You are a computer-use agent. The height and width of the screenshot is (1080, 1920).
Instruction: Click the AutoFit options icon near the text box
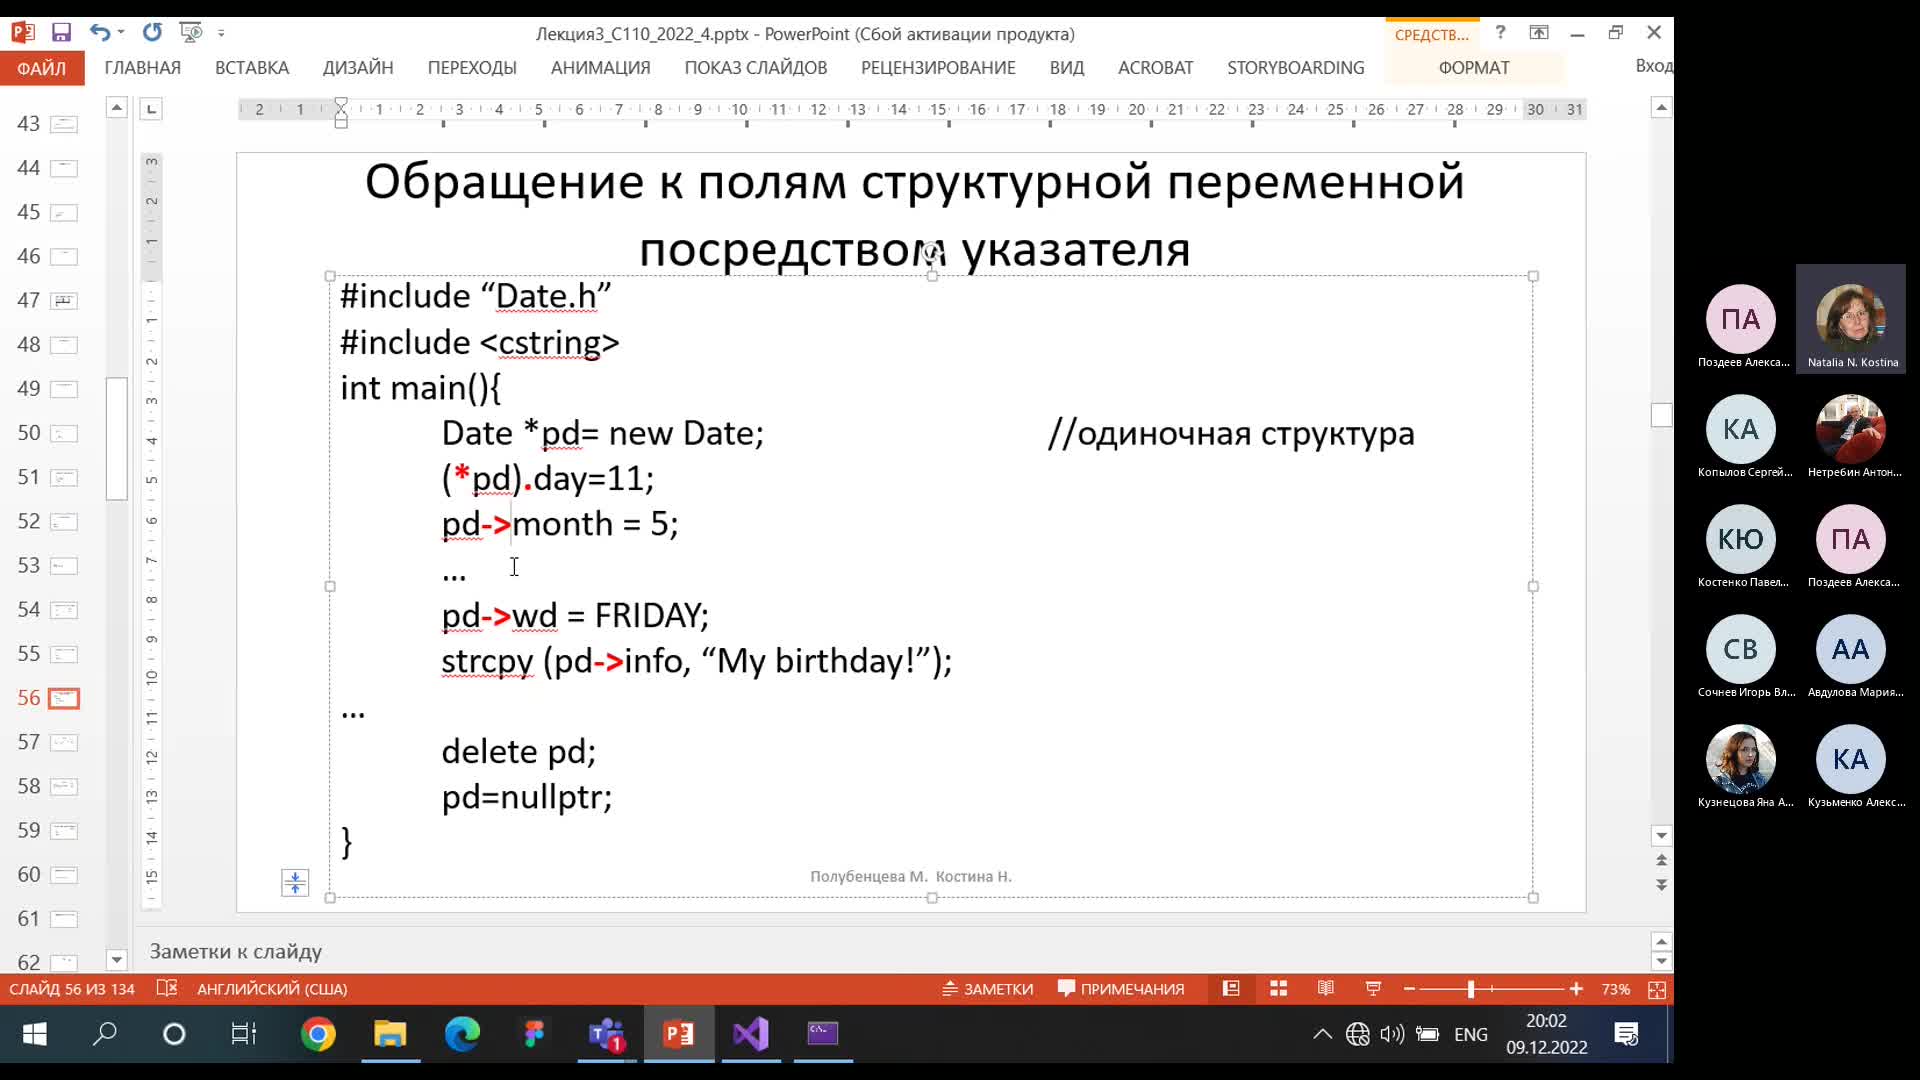click(x=295, y=883)
